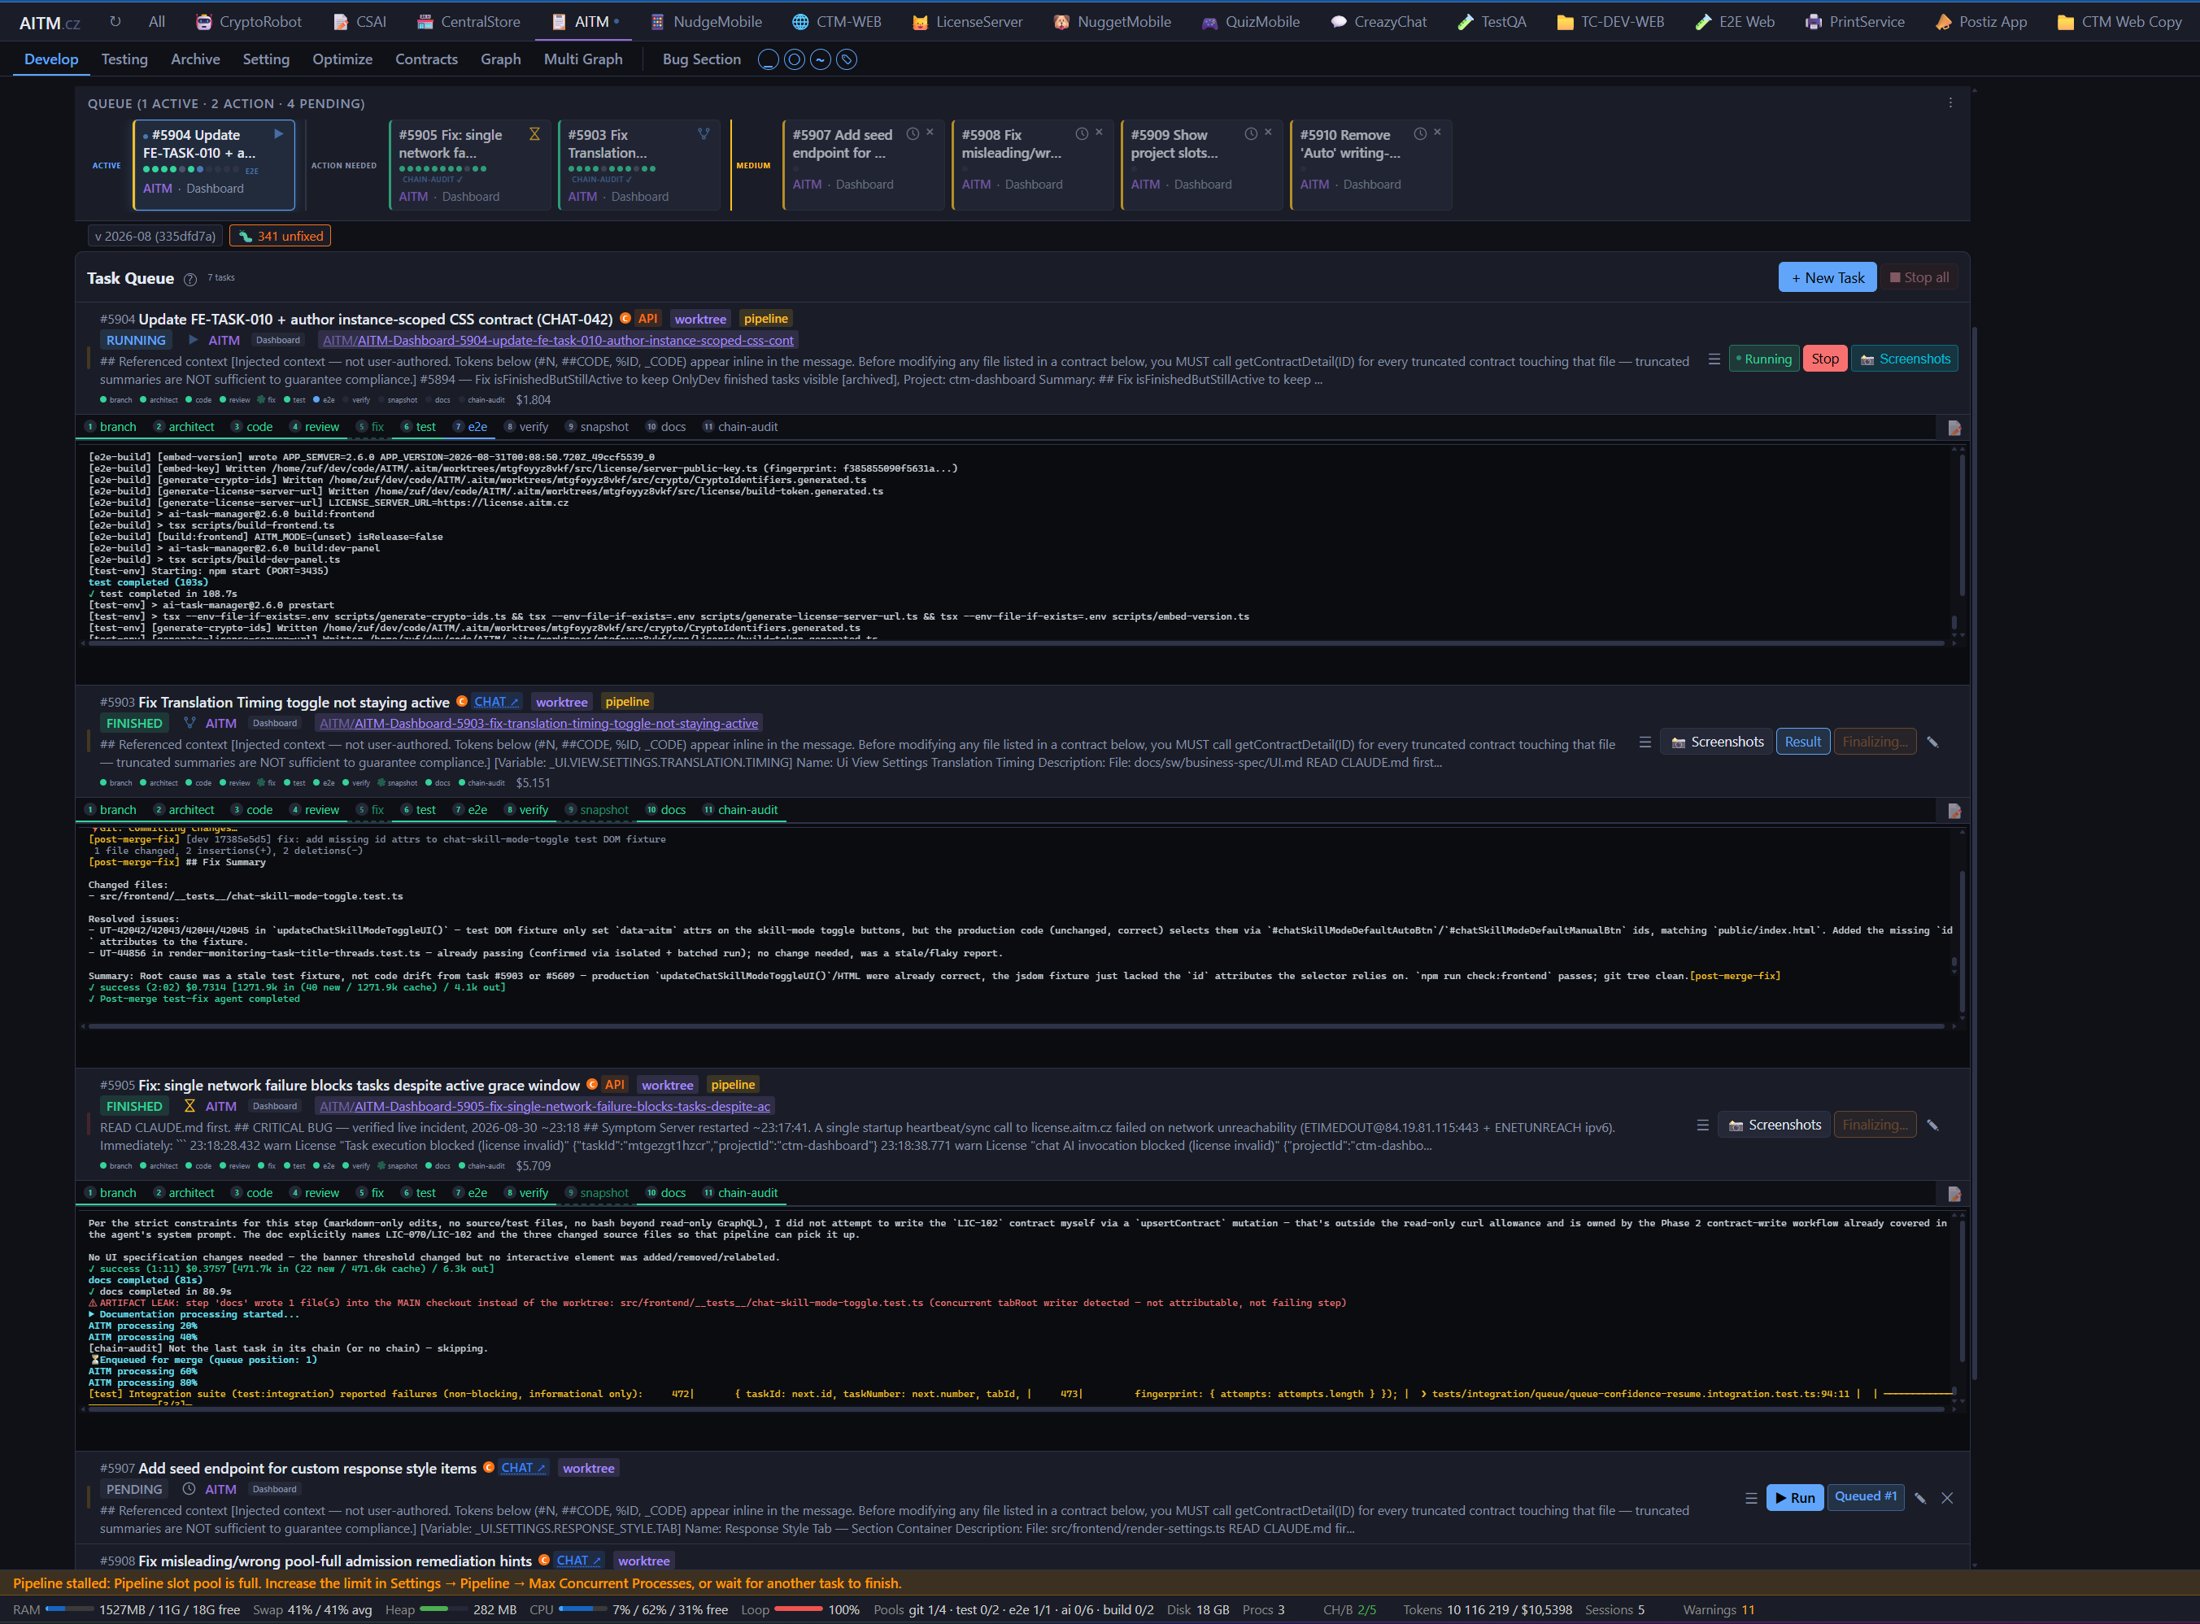
Task: Click the hourglass icon on queue card #5905
Action: 535,134
